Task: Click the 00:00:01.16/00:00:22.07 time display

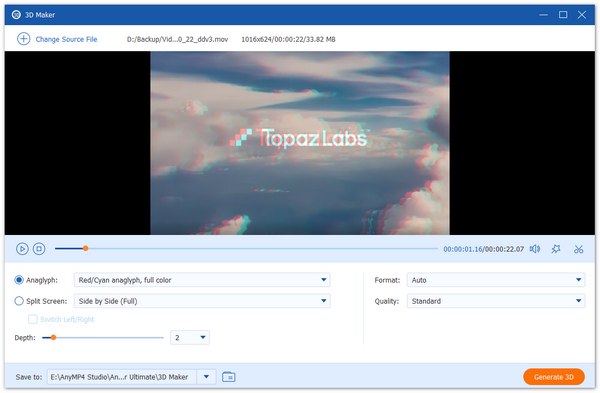Action: (x=484, y=249)
